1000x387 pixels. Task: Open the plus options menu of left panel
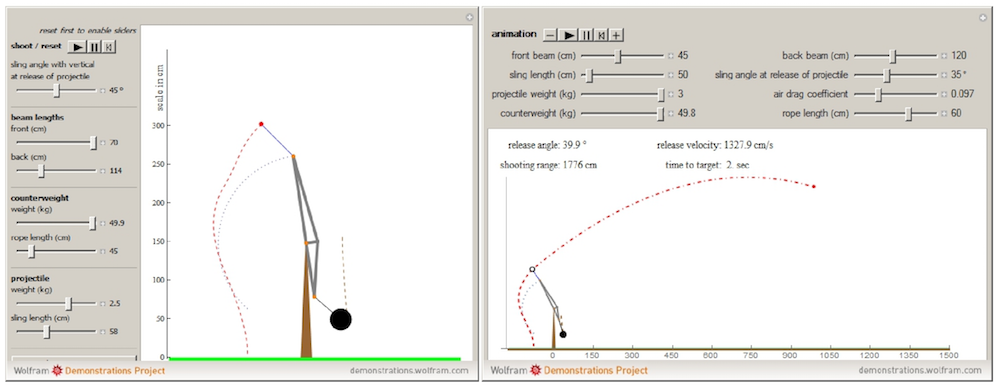click(469, 17)
